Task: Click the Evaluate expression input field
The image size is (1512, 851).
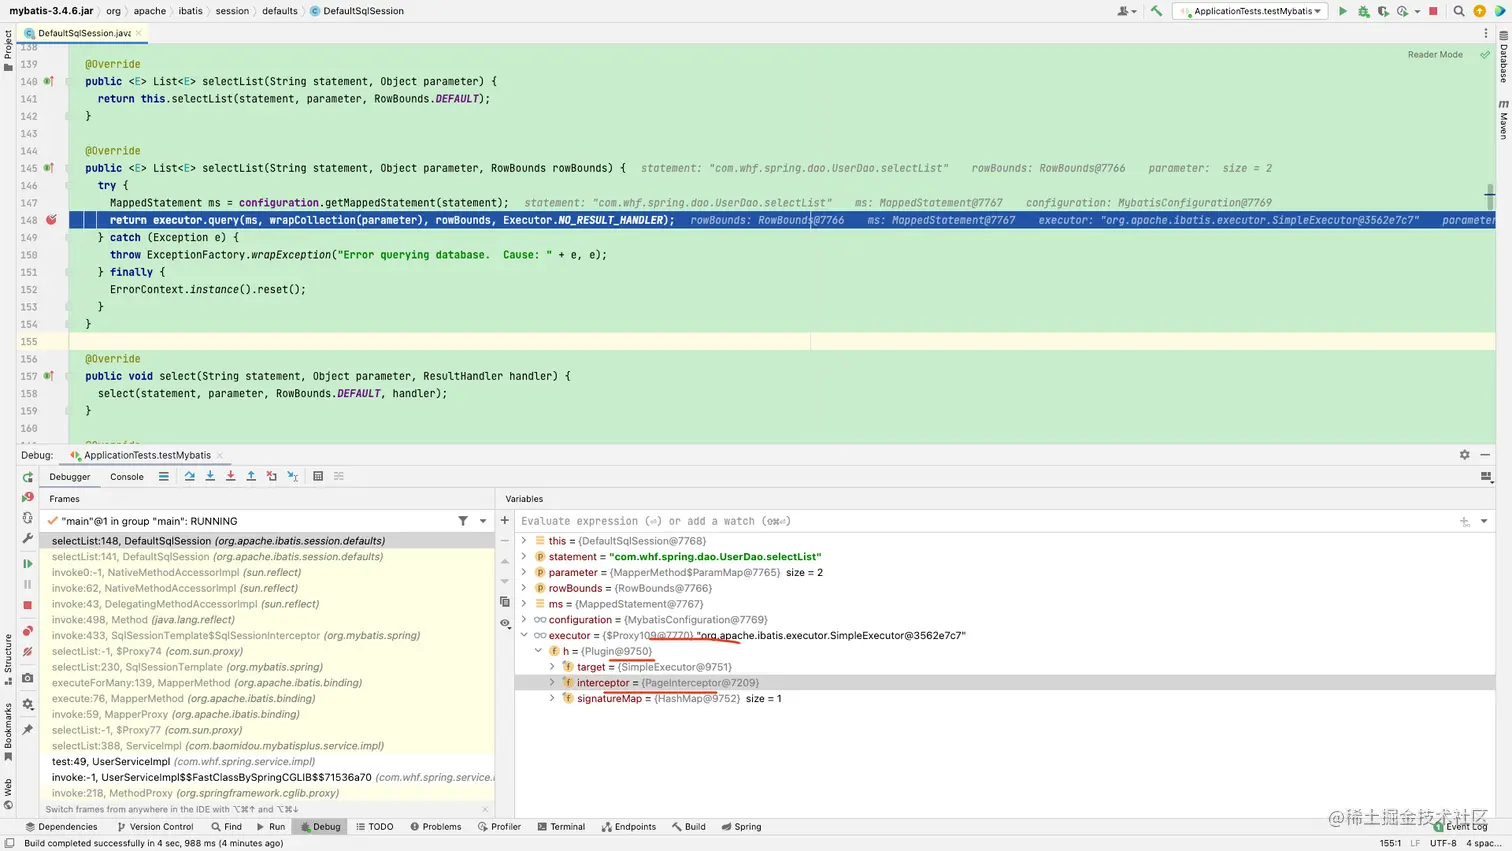Action: [985, 521]
